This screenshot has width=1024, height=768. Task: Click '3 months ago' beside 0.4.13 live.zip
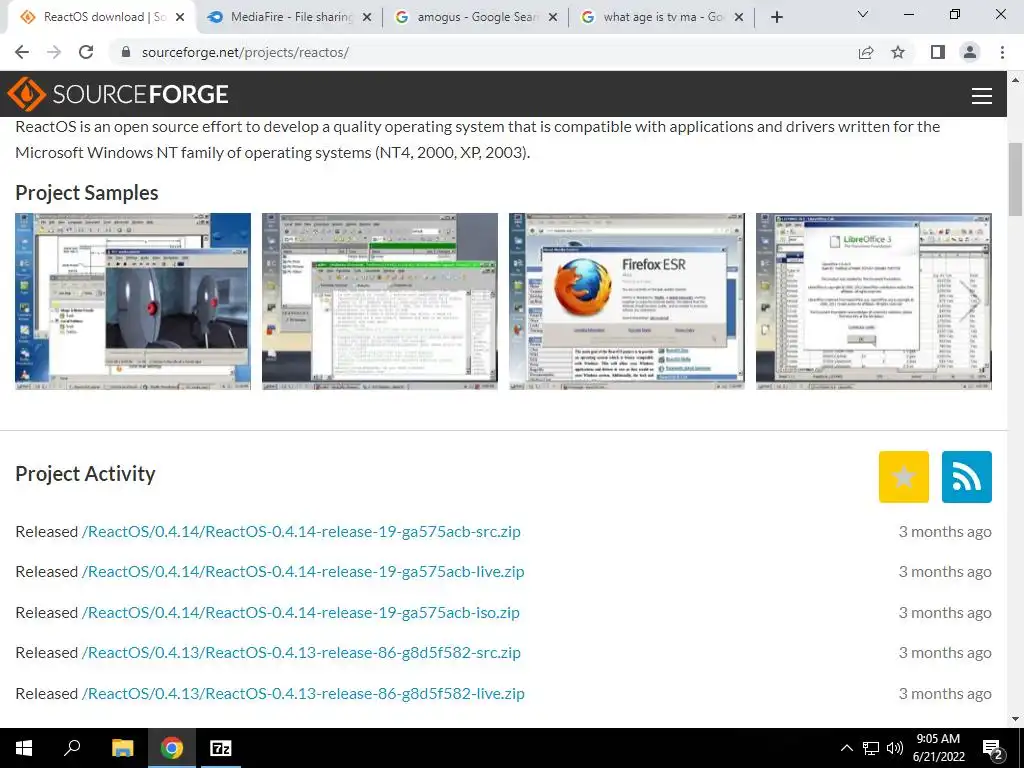[x=945, y=694]
